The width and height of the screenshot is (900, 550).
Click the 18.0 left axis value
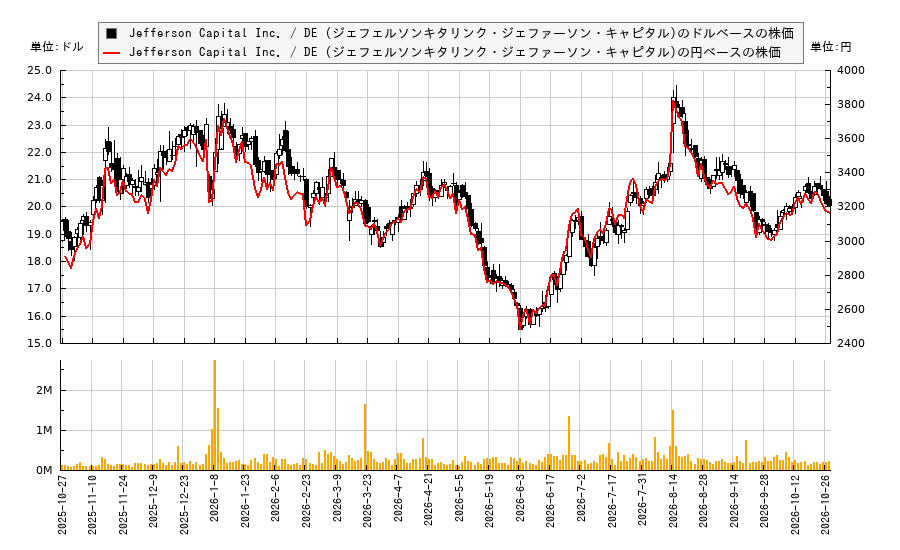click(40, 261)
